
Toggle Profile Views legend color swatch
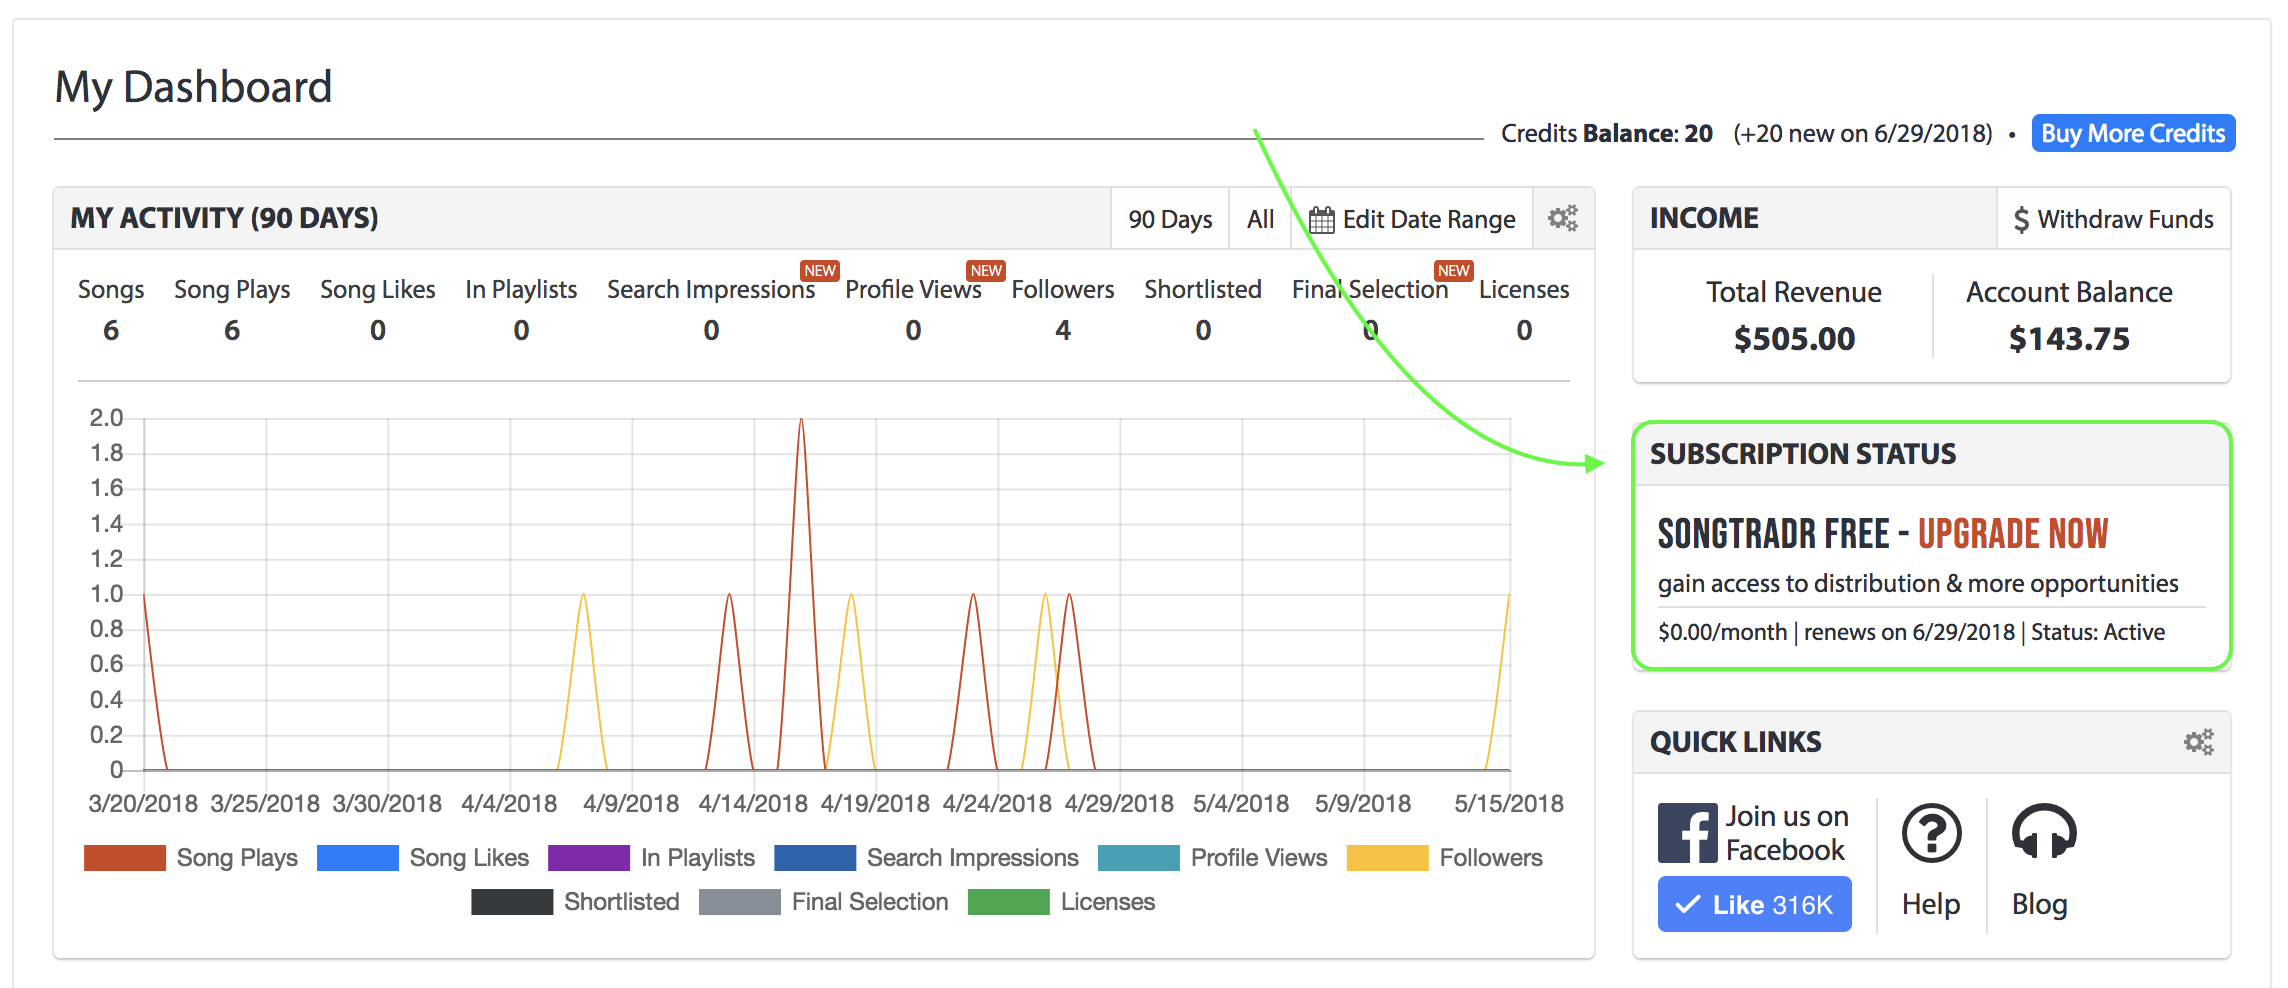point(1139,858)
